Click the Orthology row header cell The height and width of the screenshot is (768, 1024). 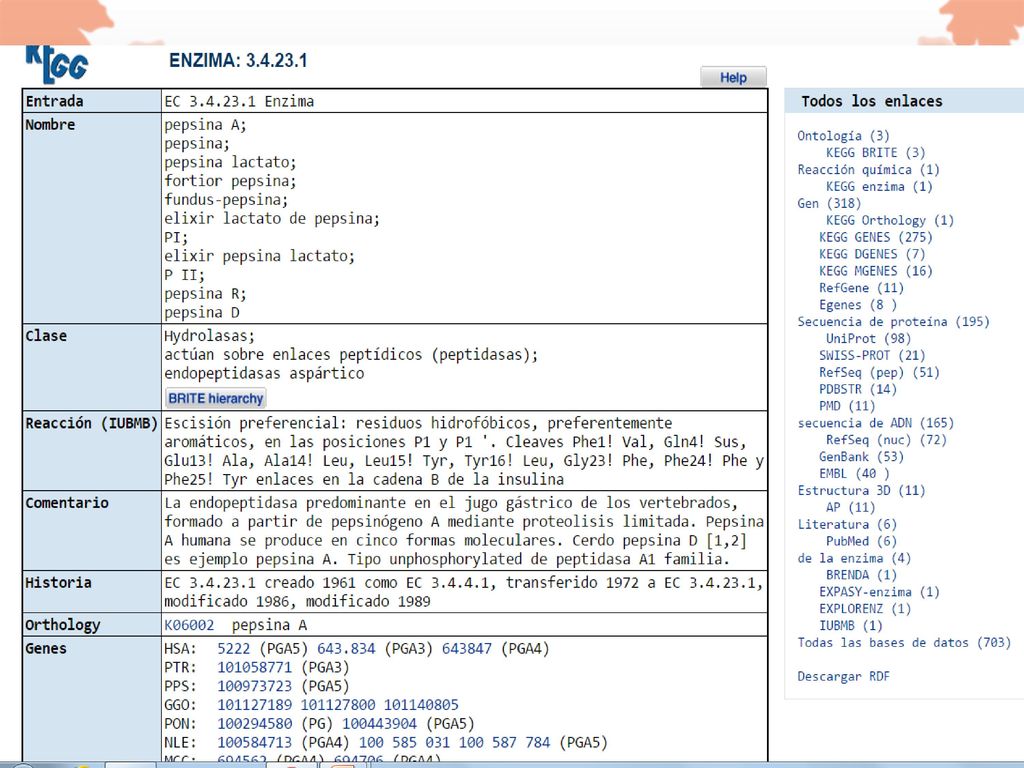(92, 625)
